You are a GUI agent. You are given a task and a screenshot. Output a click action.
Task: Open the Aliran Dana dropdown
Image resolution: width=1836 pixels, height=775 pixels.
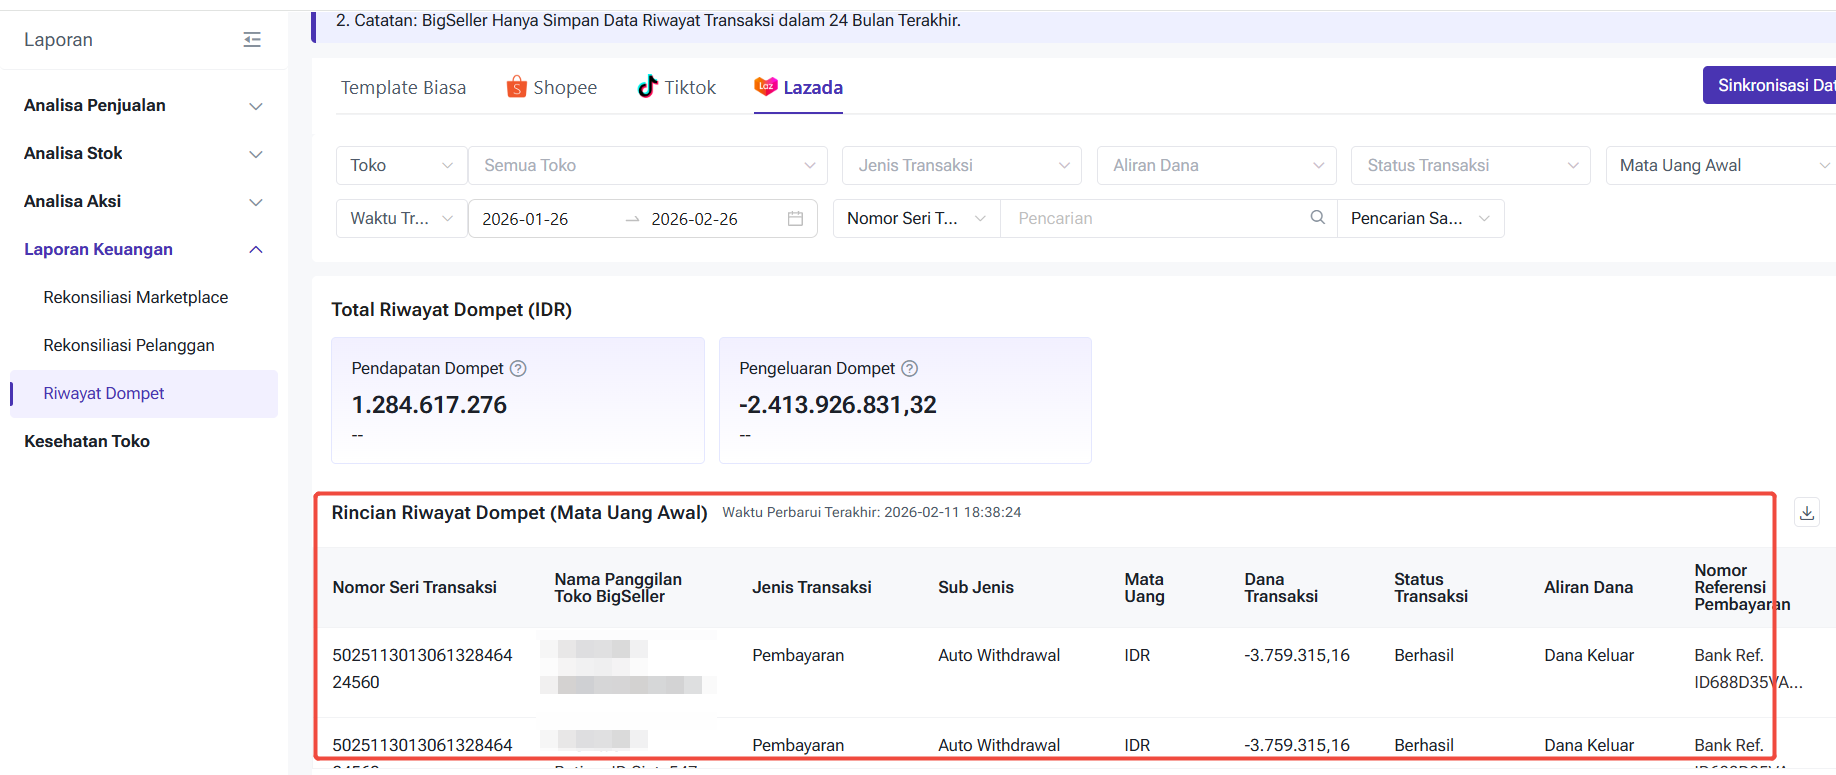(x=1217, y=166)
